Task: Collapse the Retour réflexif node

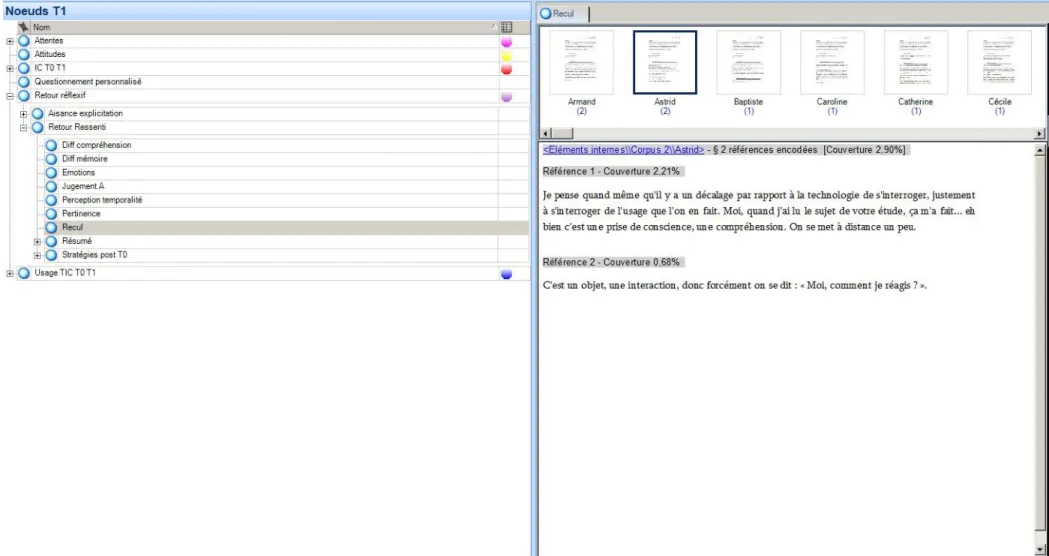Action: tap(10, 96)
